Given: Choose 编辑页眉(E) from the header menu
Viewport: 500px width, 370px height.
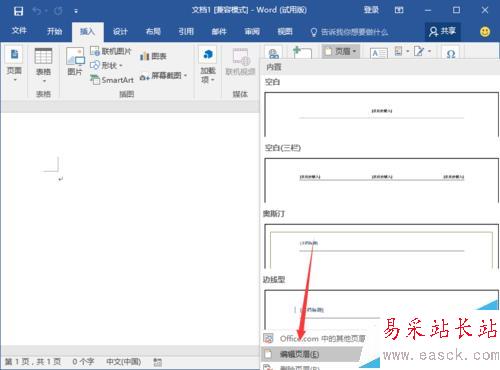Looking at the screenshot, I should coord(311,354).
